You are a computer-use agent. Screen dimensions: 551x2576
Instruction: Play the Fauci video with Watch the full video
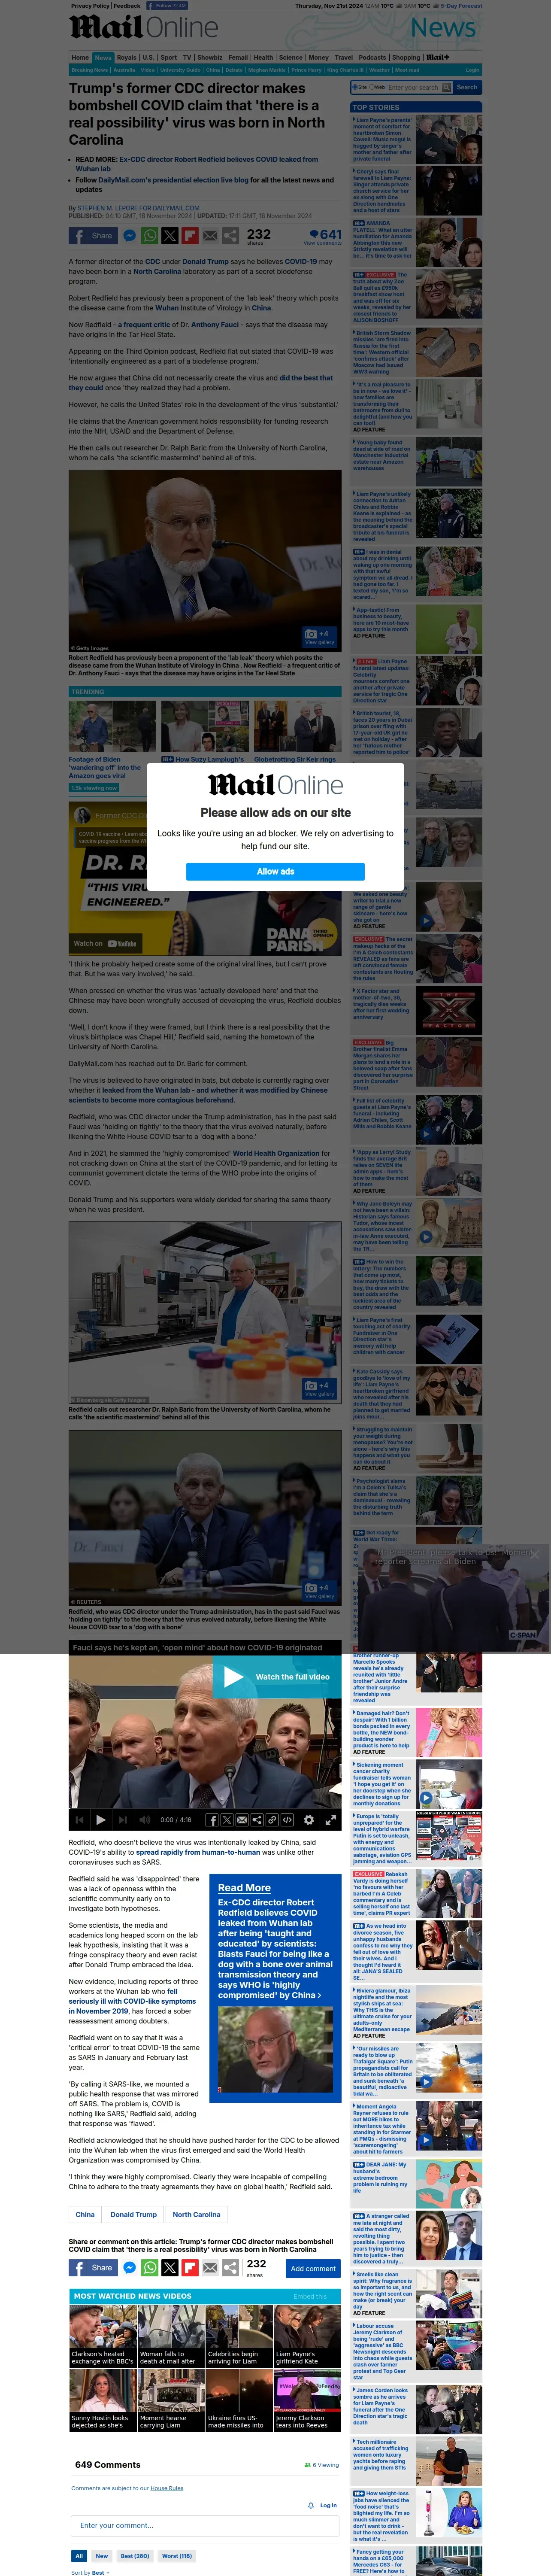pos(277,1677)
